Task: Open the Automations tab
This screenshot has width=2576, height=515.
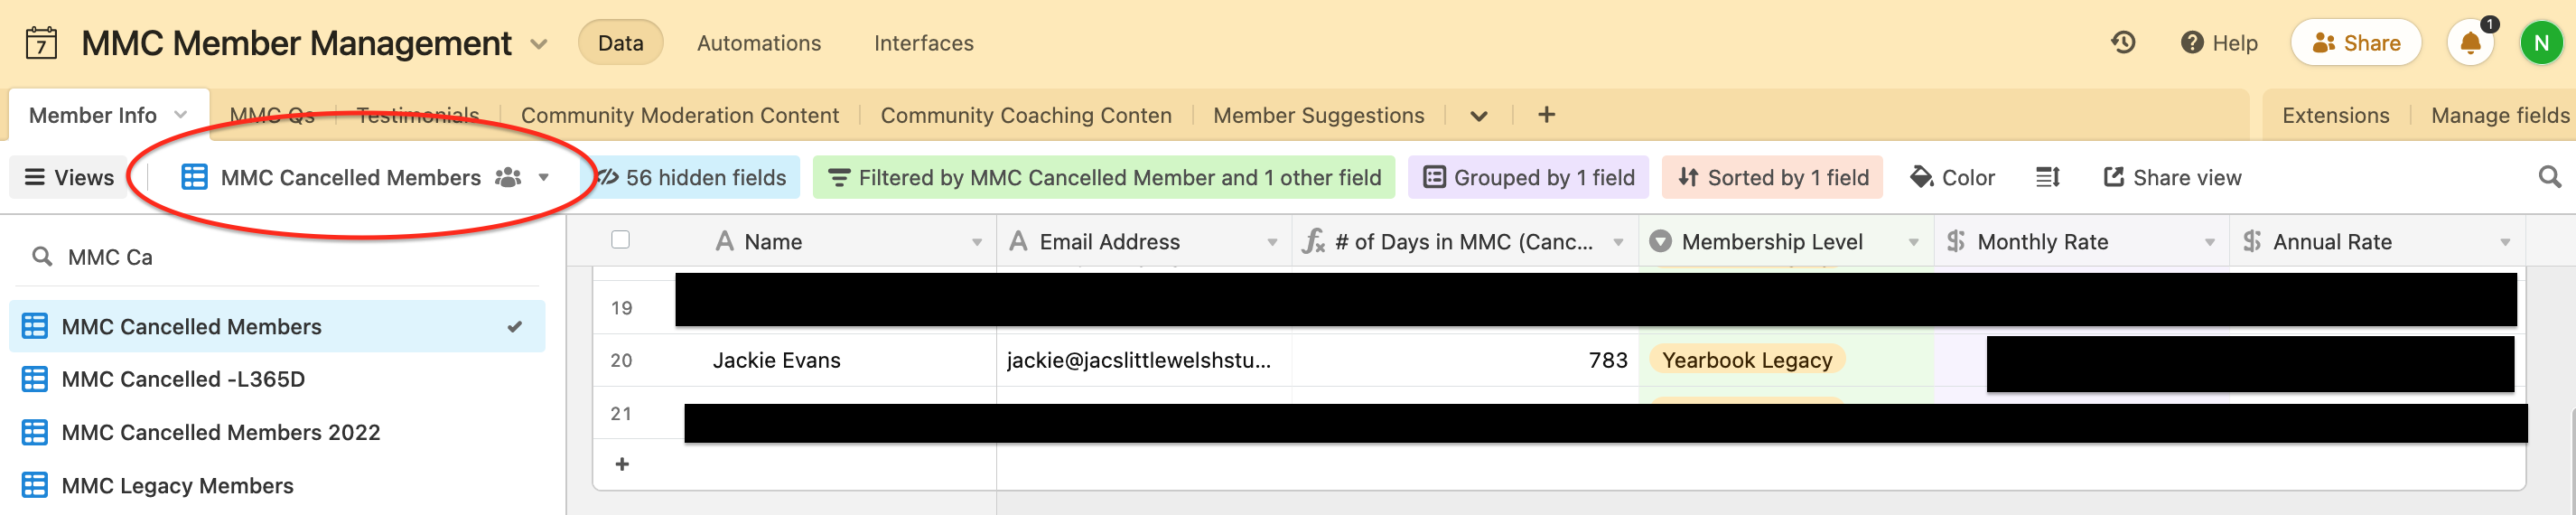Action: pos(759,43)
